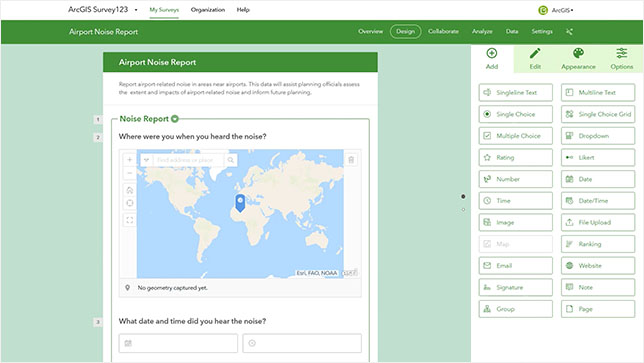Switch to the Edit tab

tap(535, 59)
